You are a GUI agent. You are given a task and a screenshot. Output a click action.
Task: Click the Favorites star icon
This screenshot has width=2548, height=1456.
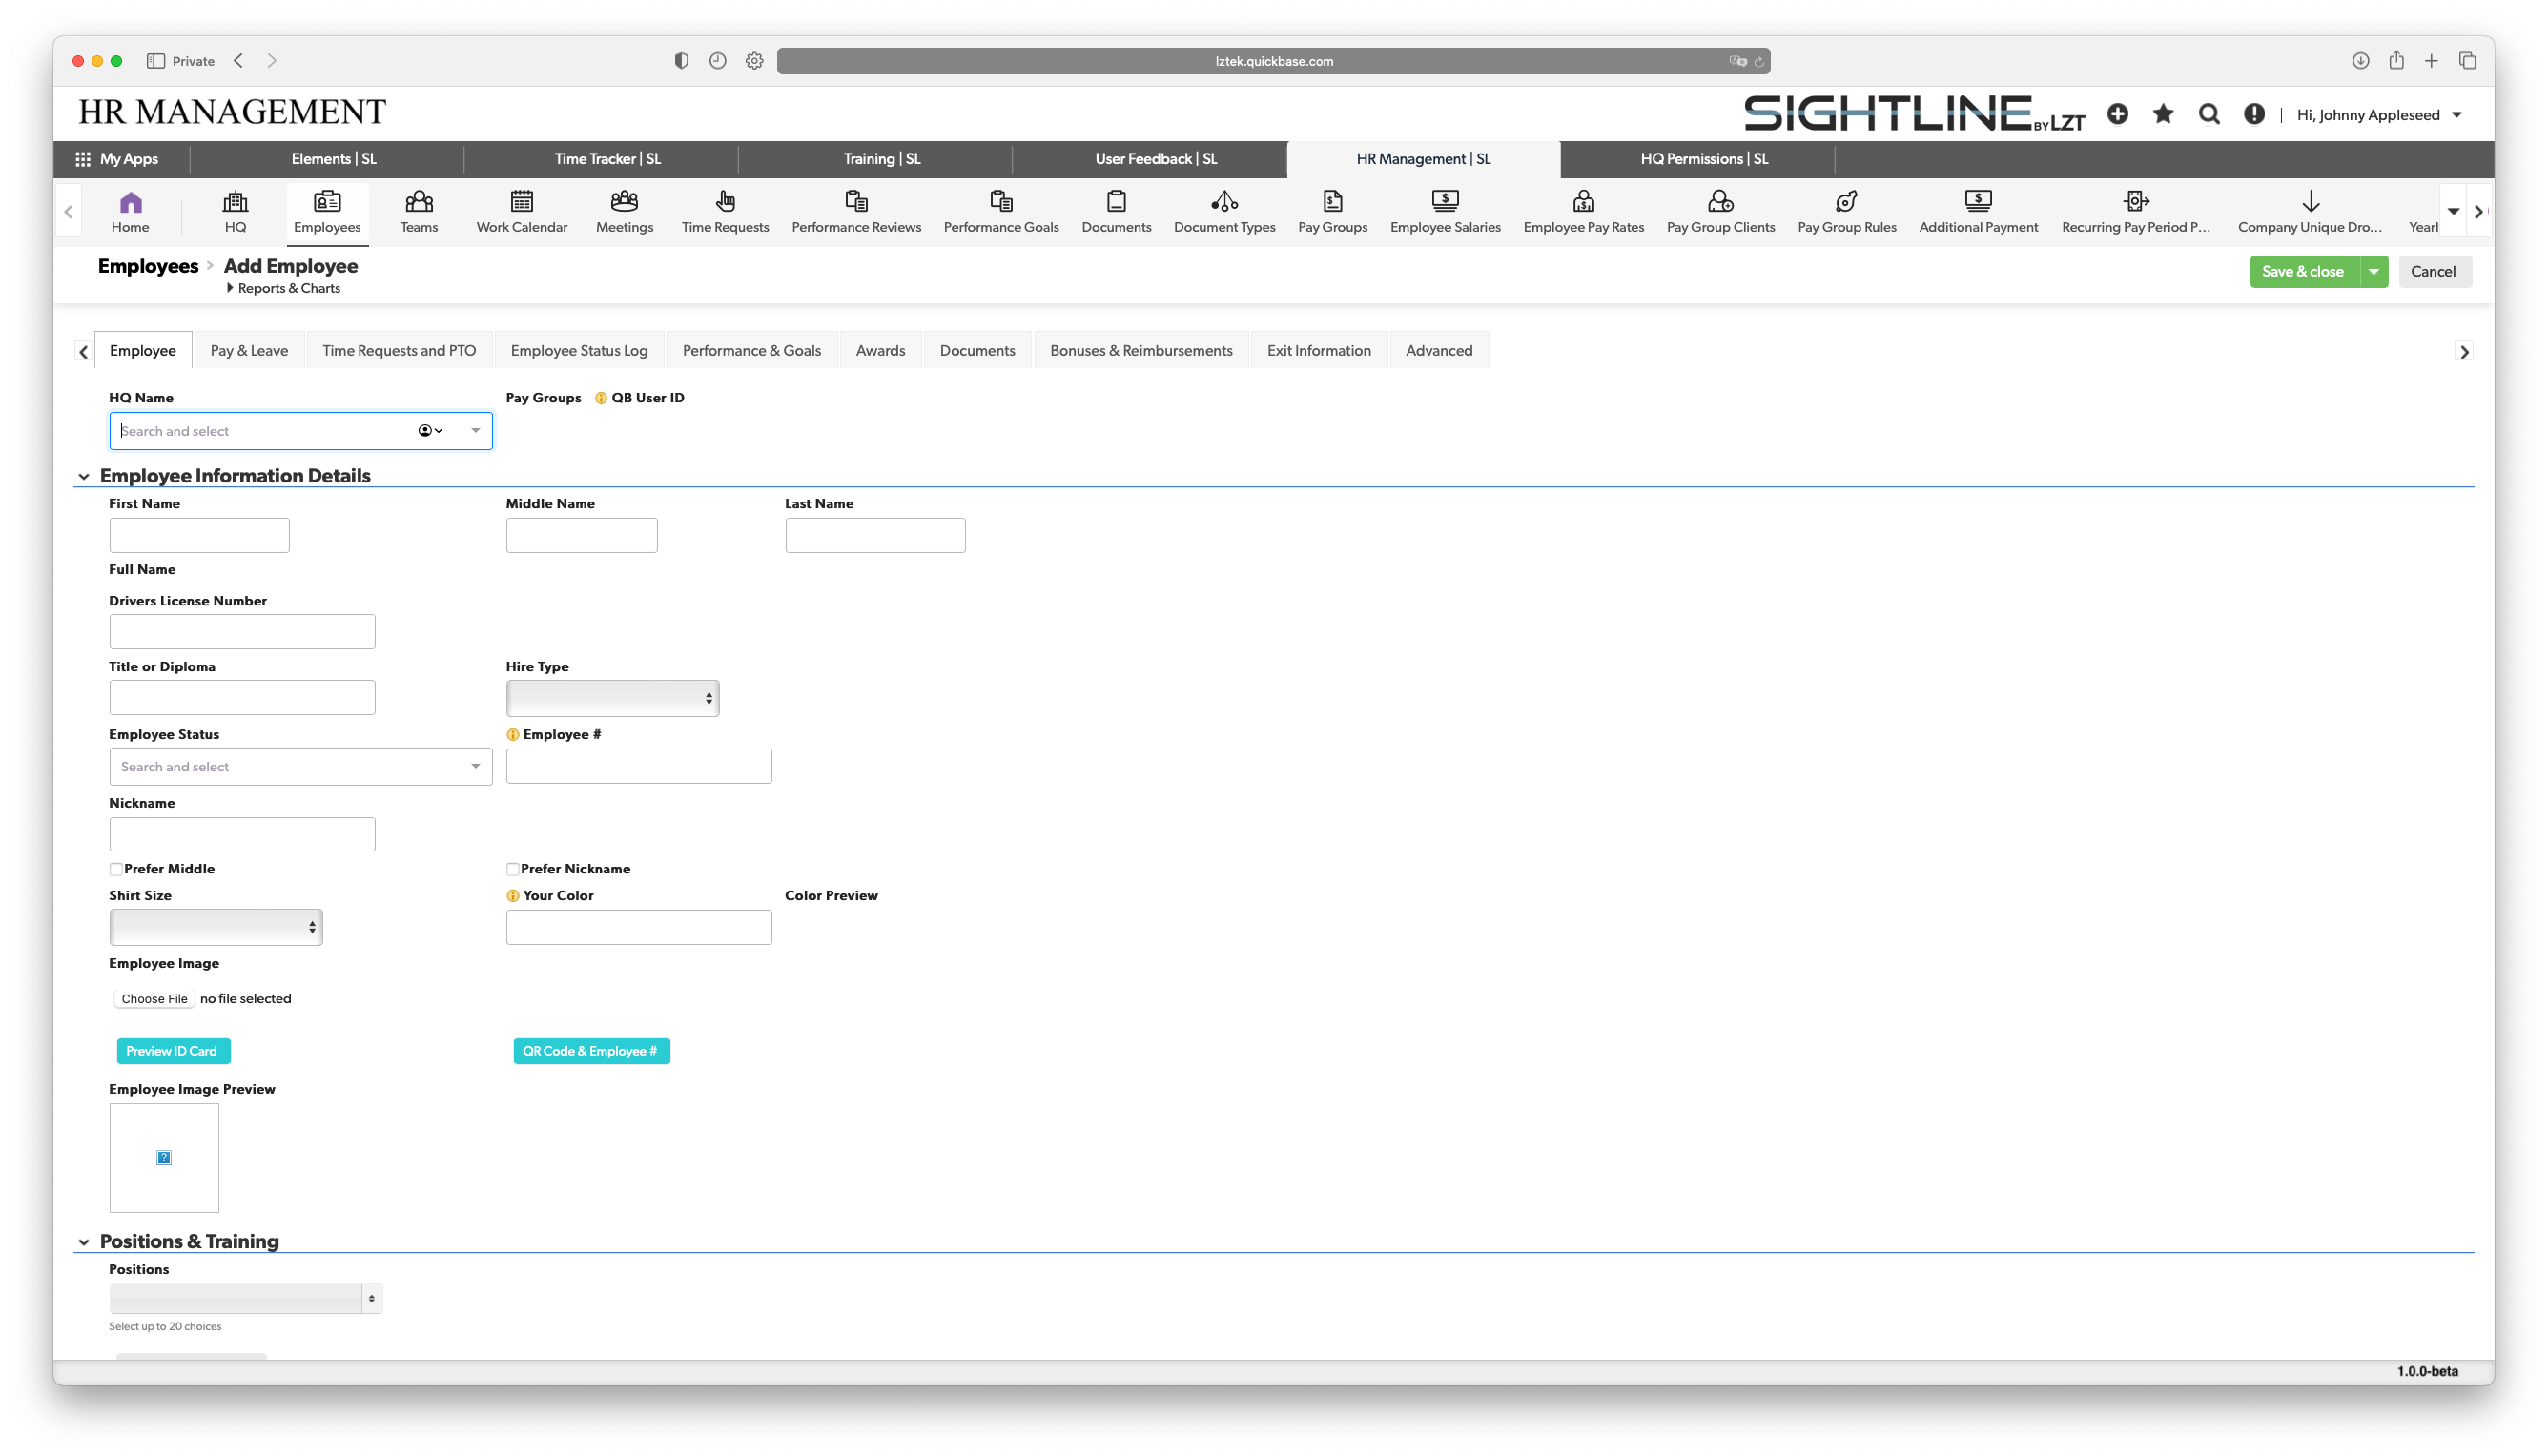pos(2163,114)
